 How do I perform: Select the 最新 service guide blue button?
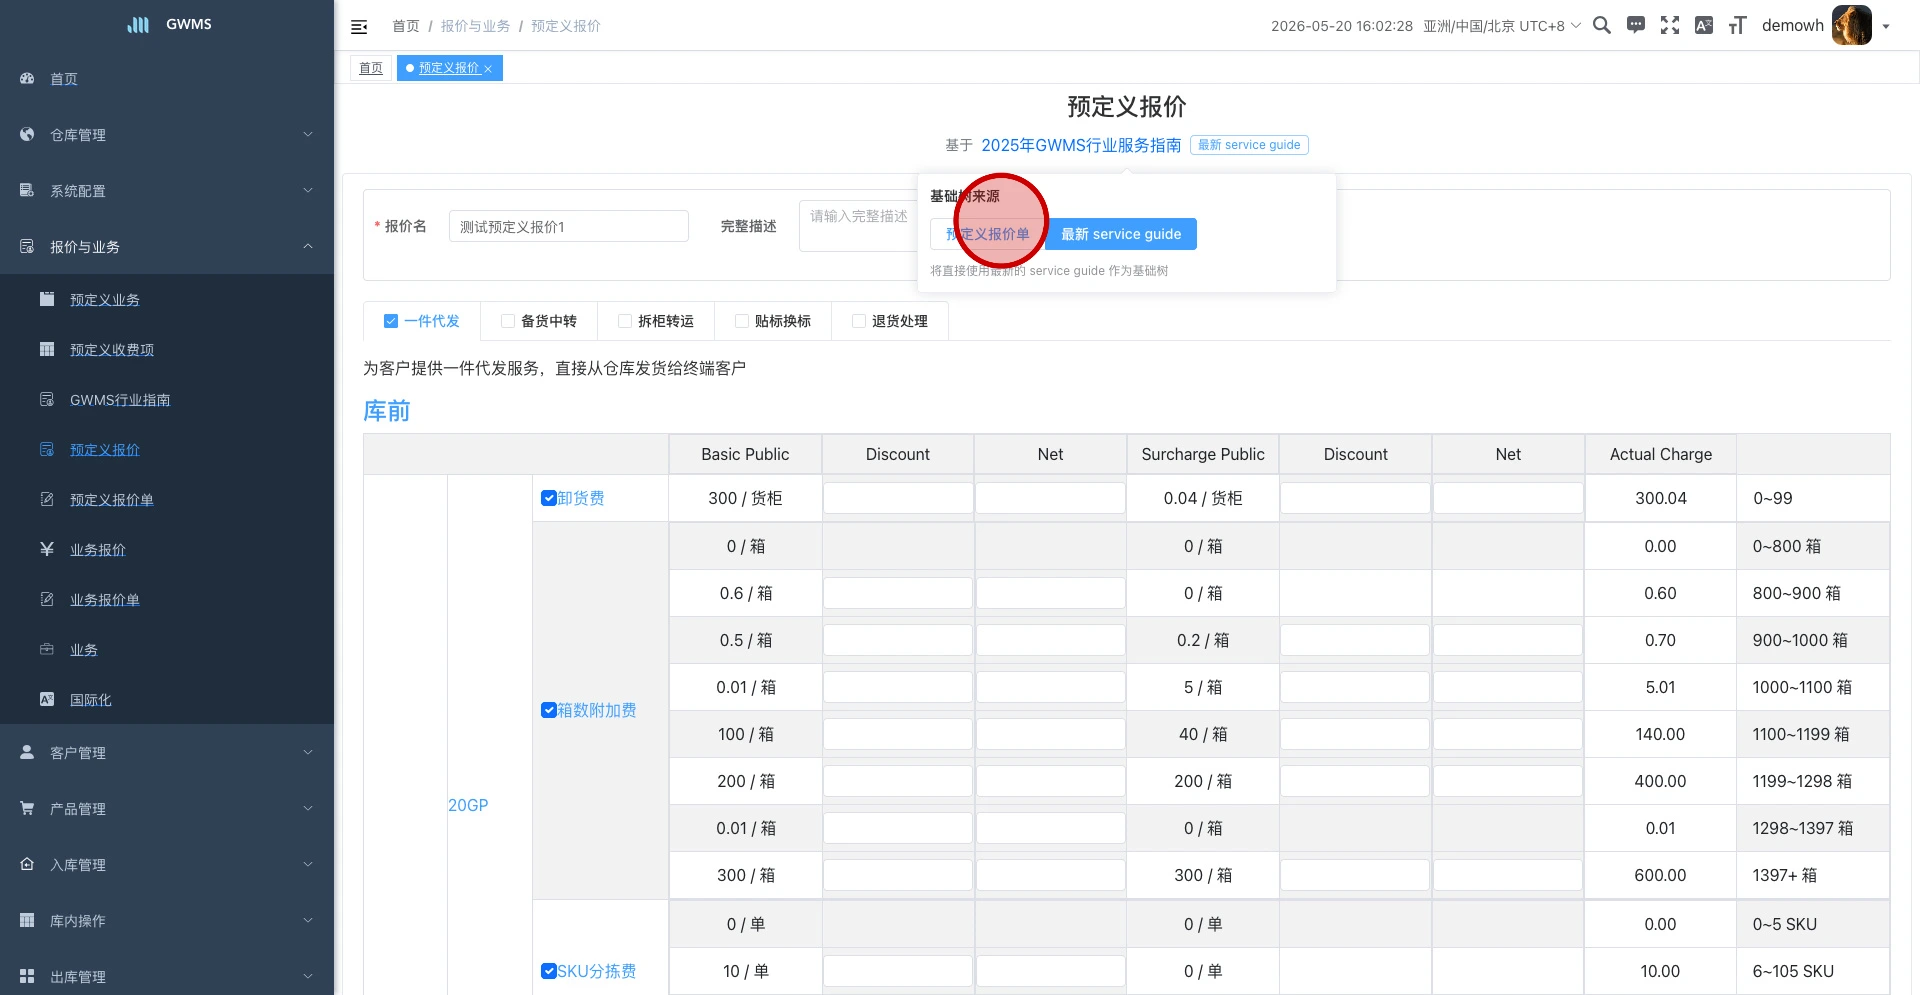1121,234
